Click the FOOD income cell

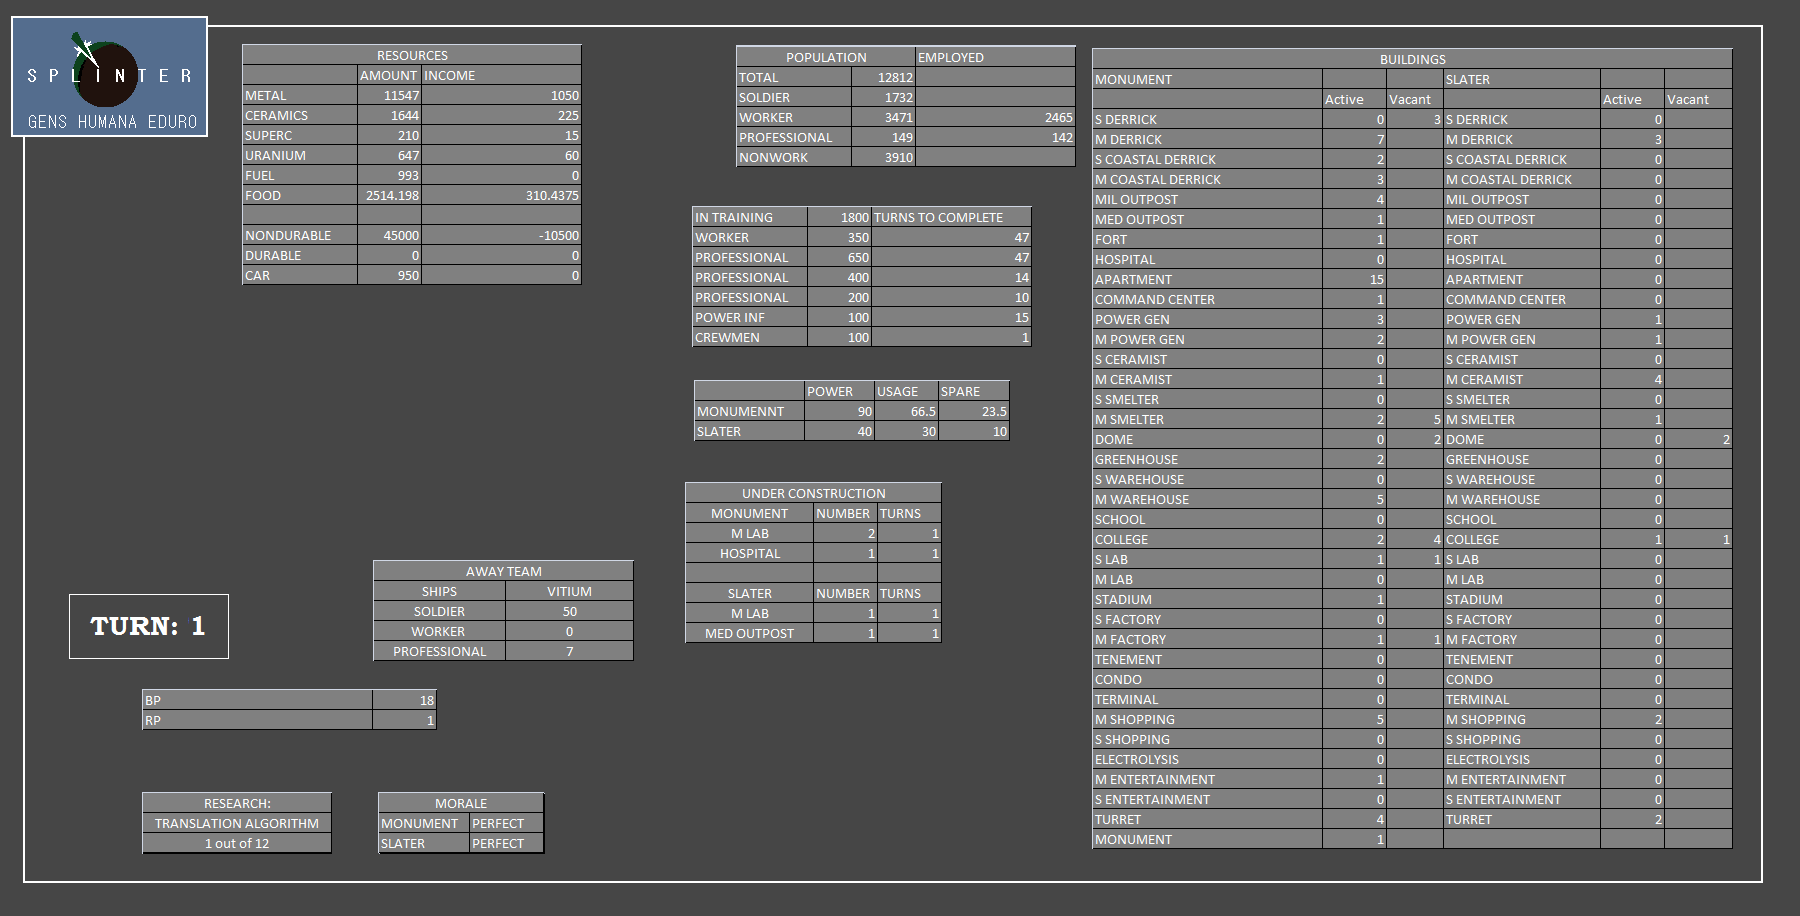point(501,196)
